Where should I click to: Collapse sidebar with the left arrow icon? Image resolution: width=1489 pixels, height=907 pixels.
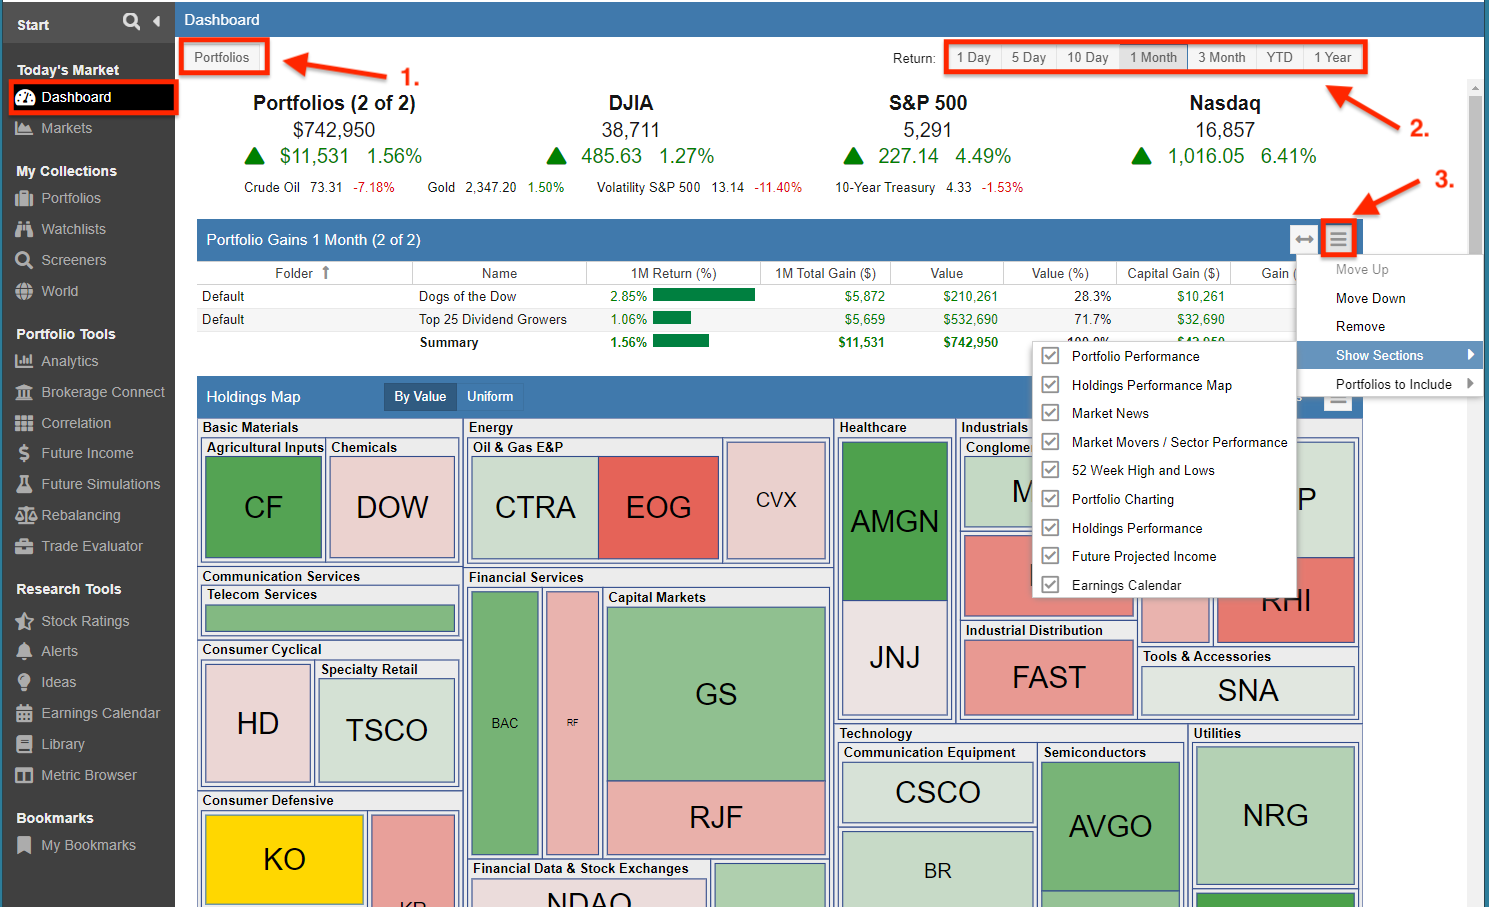coord(156,21)
